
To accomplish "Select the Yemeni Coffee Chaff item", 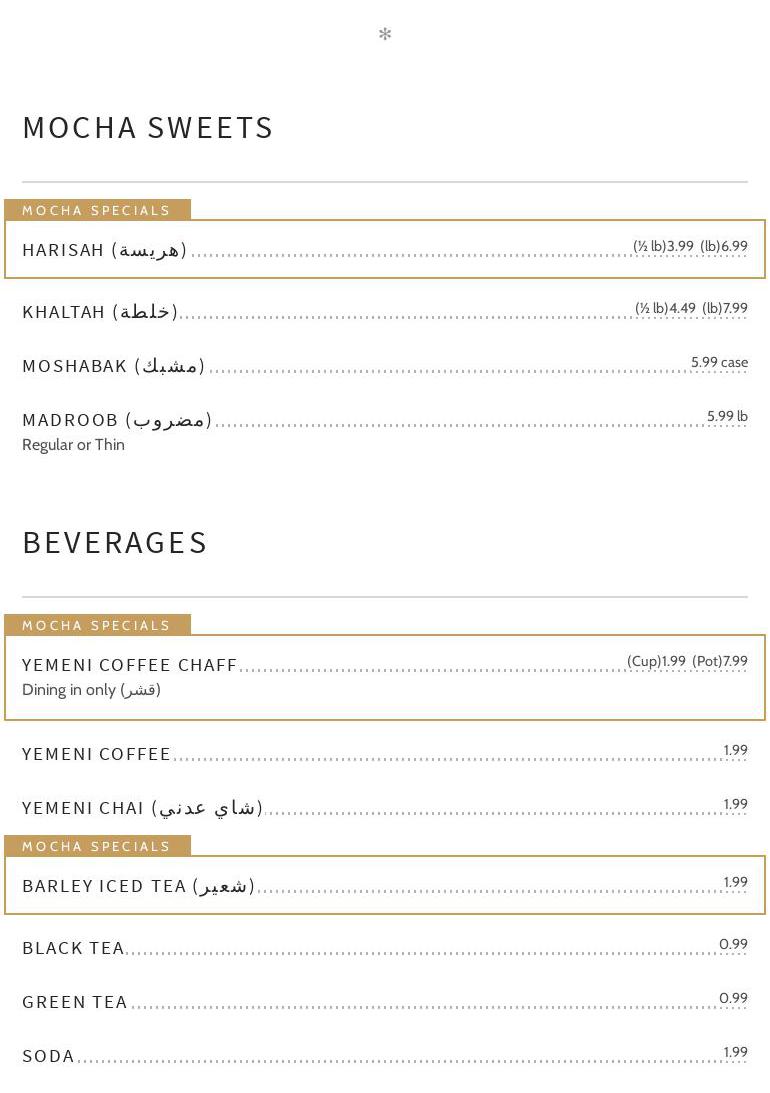I will click(x=130, y=665).
